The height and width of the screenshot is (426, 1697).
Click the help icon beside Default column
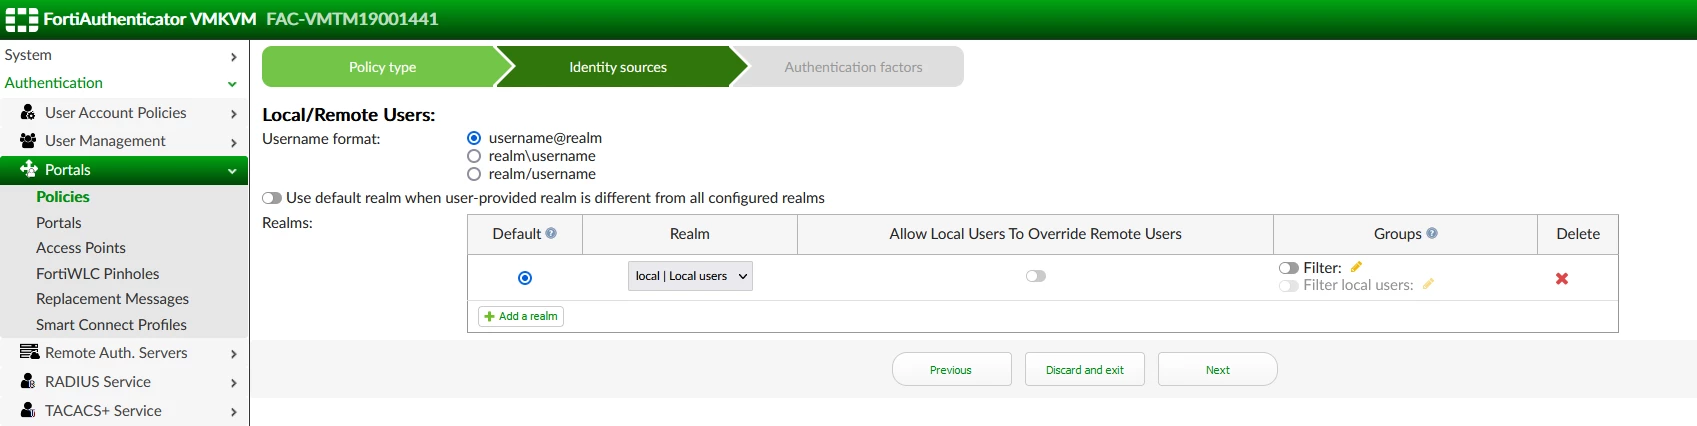551,233
